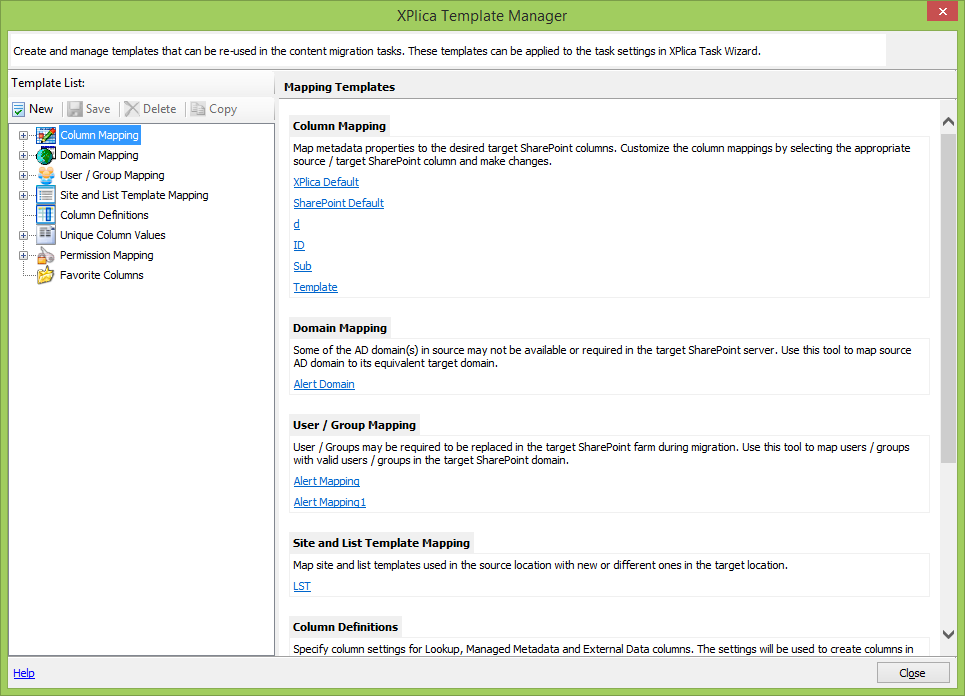This screenshot has width=965, height=696.
Task: Select Column Mapping in the template list
Action: click(x=100, y=135)
